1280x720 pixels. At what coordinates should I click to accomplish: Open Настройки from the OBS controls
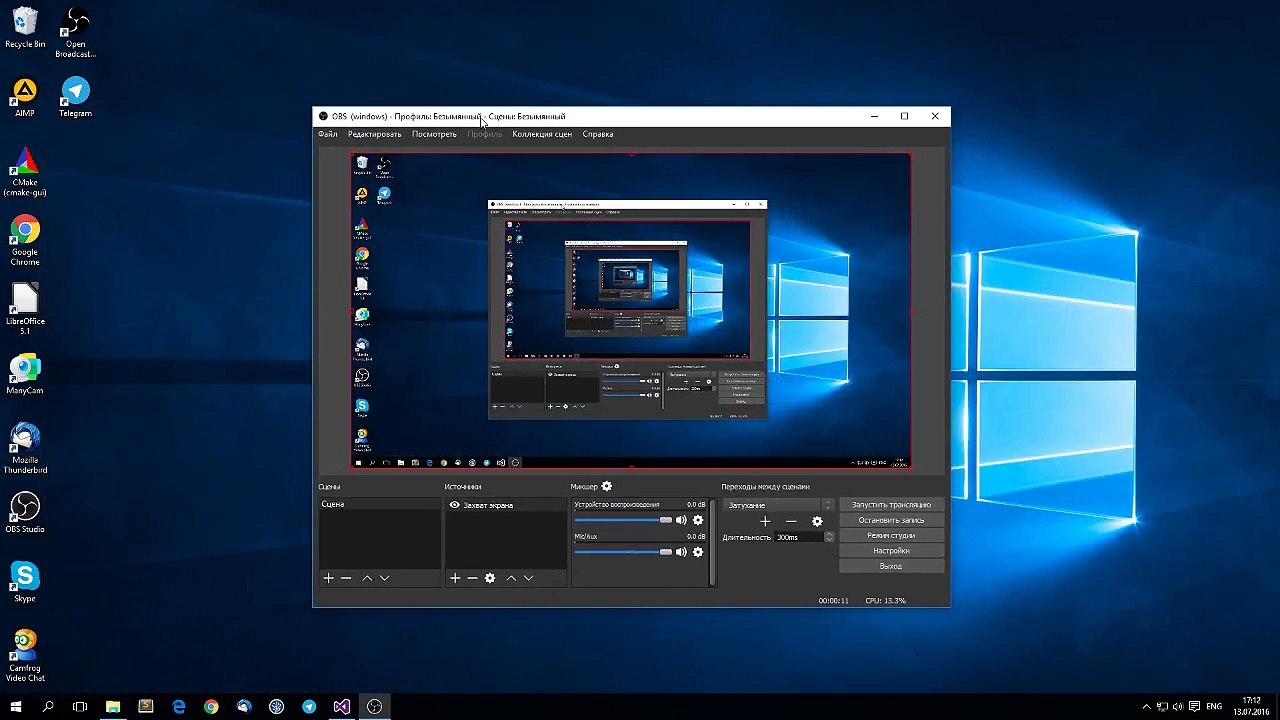[891, 551]
